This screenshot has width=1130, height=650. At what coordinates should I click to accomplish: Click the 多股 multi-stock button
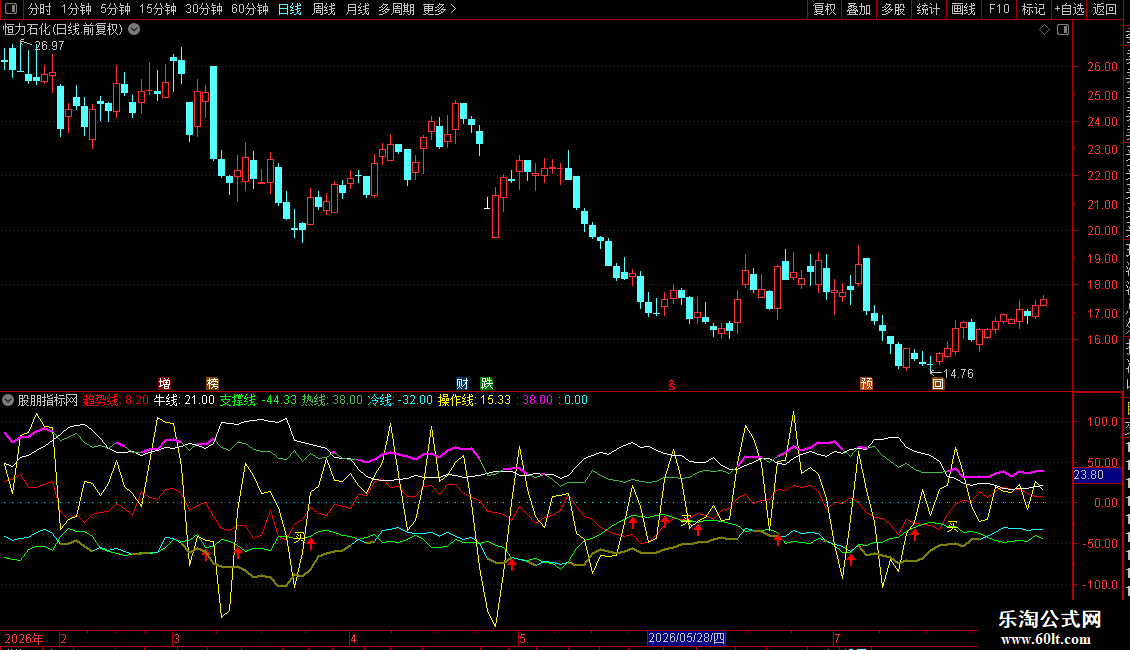893,9
